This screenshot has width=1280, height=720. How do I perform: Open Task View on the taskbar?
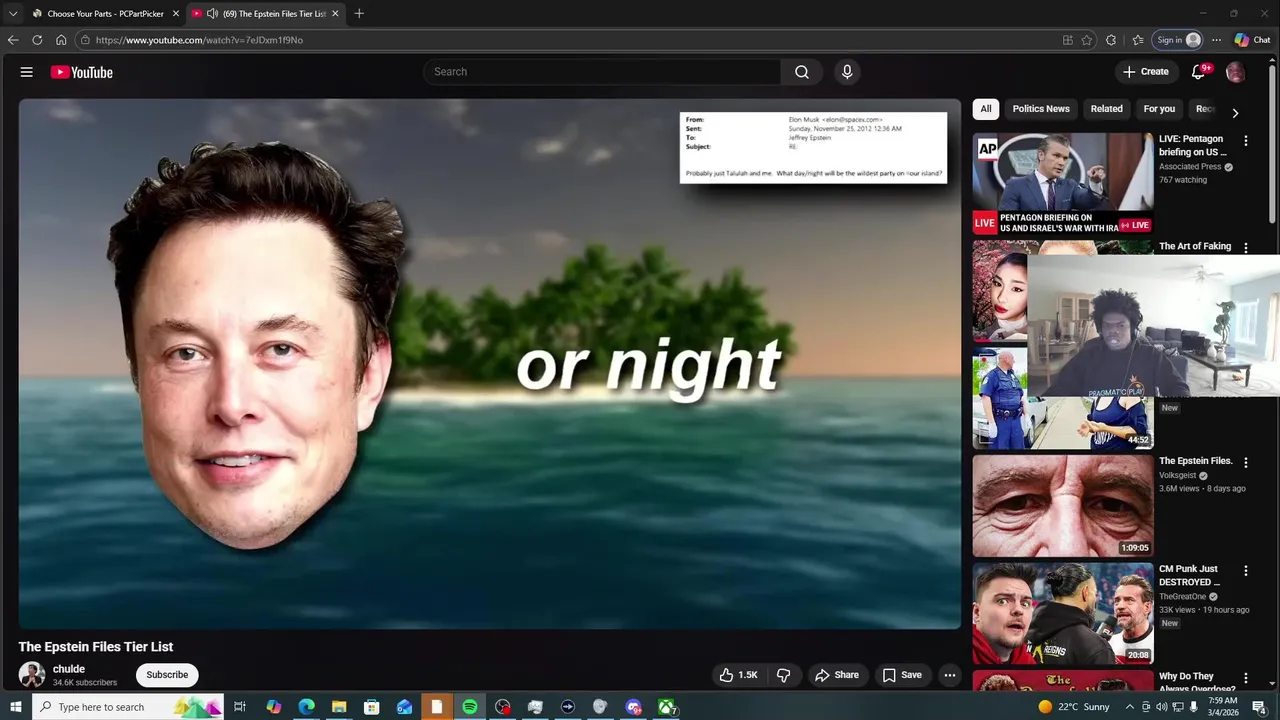240,707
